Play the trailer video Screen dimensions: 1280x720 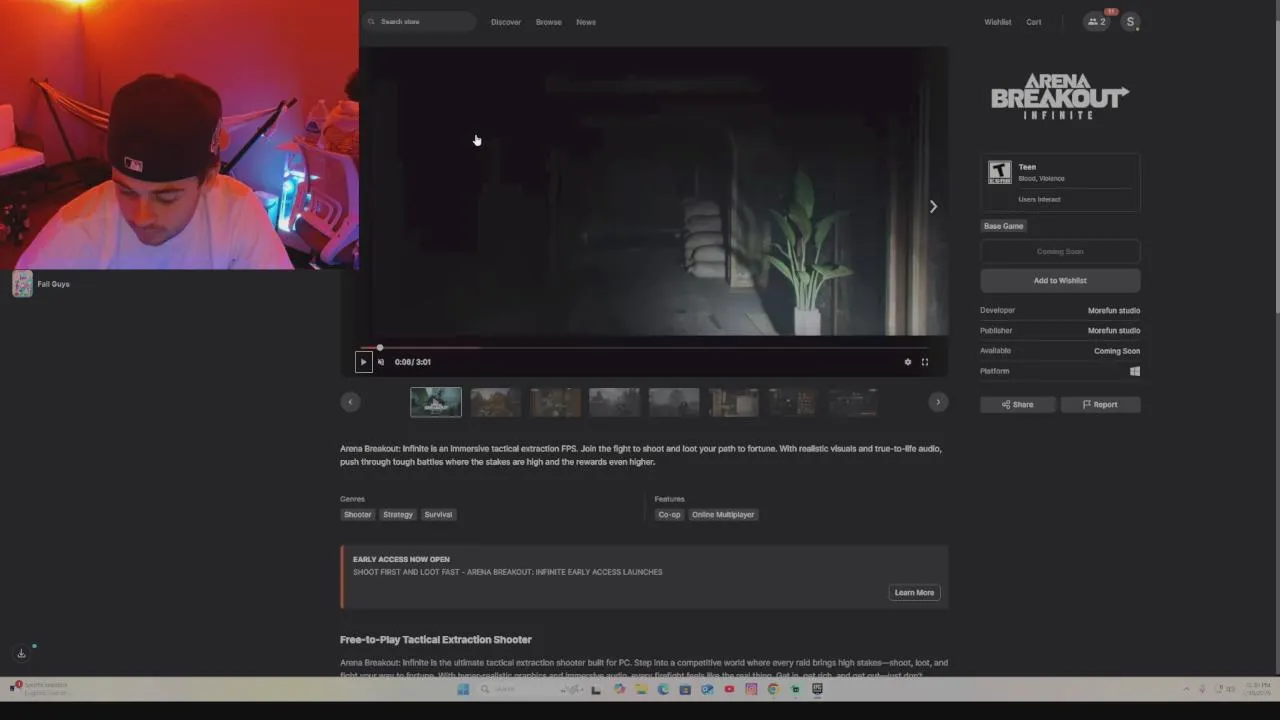click(363, 362)
